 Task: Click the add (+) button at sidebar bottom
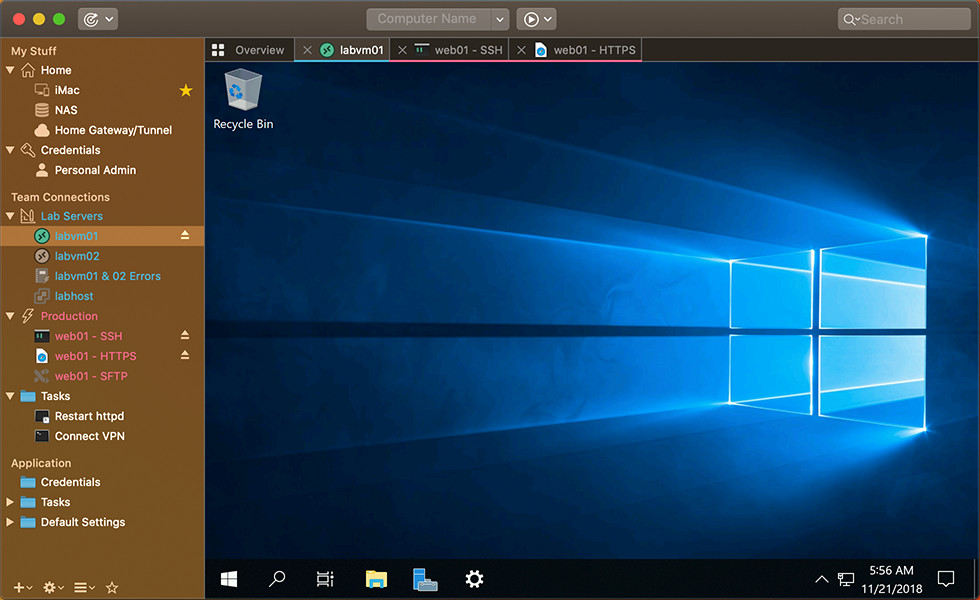(23, 588)
